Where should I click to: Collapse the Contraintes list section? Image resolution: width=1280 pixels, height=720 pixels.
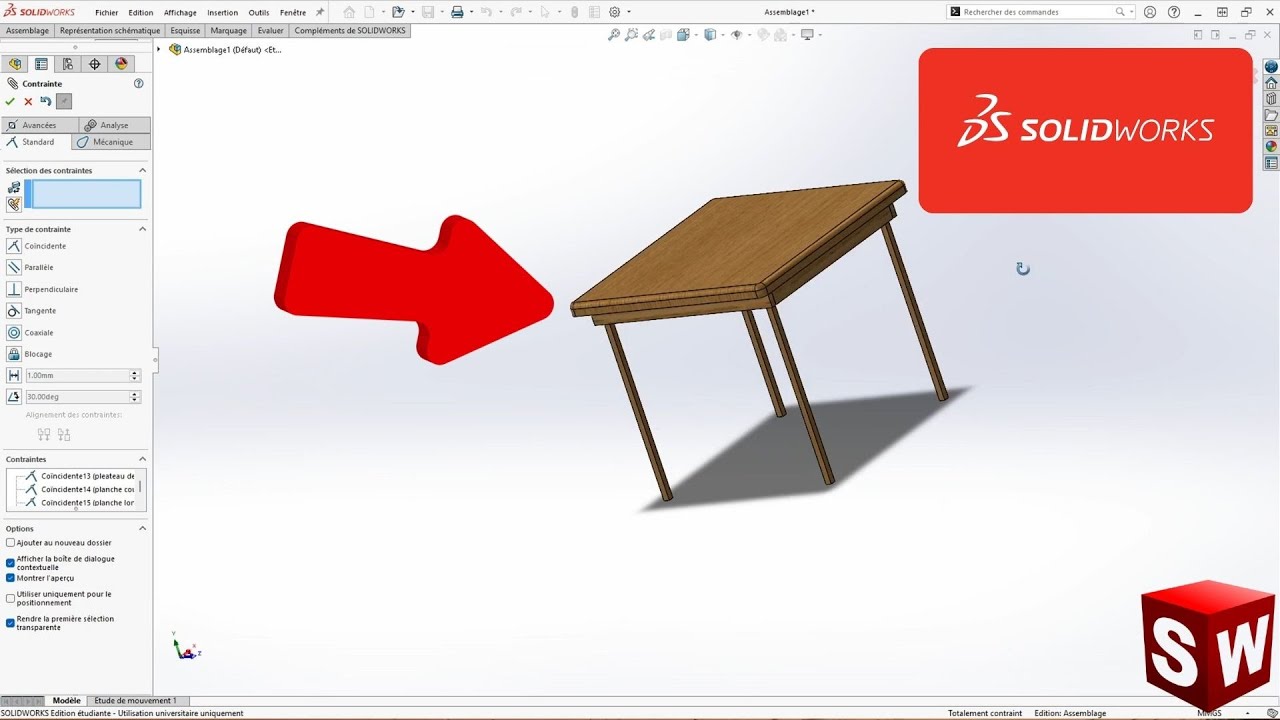[x=142, y=459]
